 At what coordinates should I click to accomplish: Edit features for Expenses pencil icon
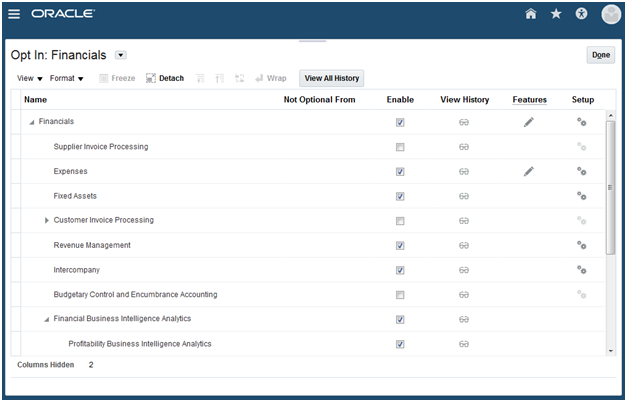point(529,171)
